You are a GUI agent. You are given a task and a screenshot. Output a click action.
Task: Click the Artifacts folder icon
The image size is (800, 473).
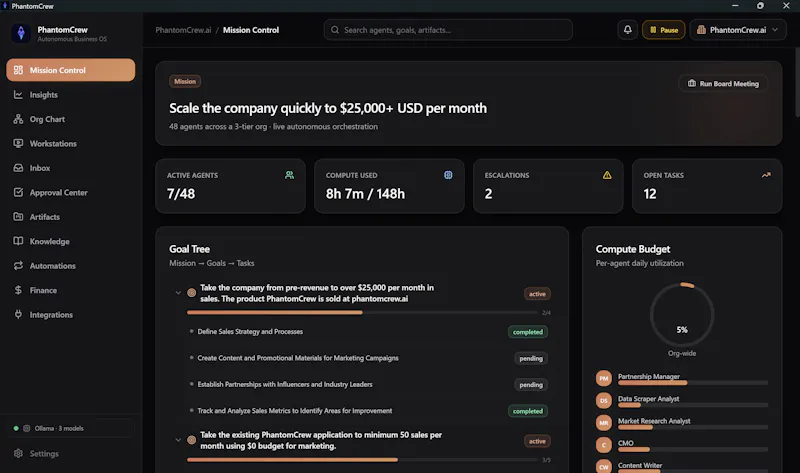[18, 217]
